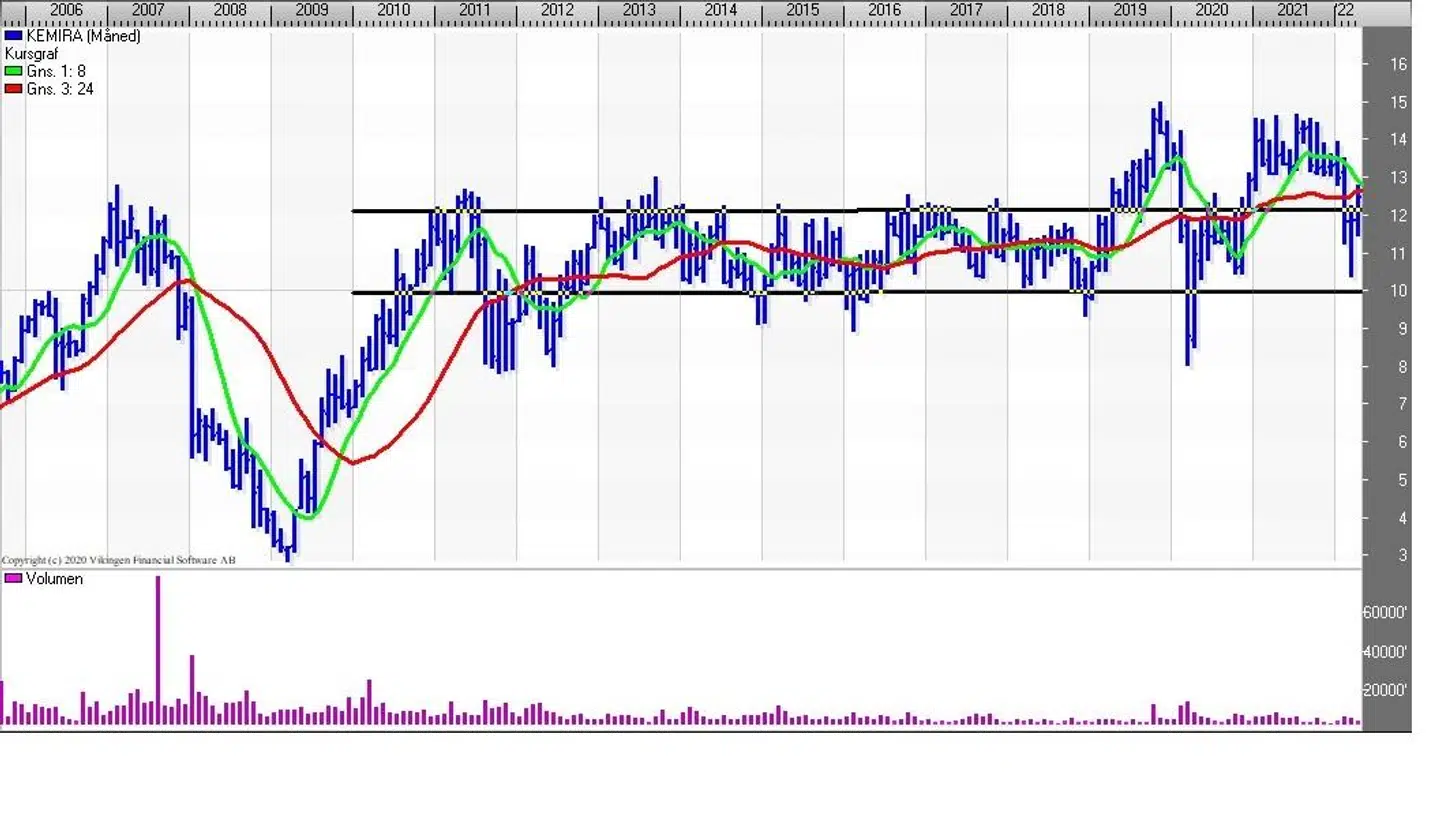
Task: Click the blue KEMIRA legend swatch
Action: 13,36
